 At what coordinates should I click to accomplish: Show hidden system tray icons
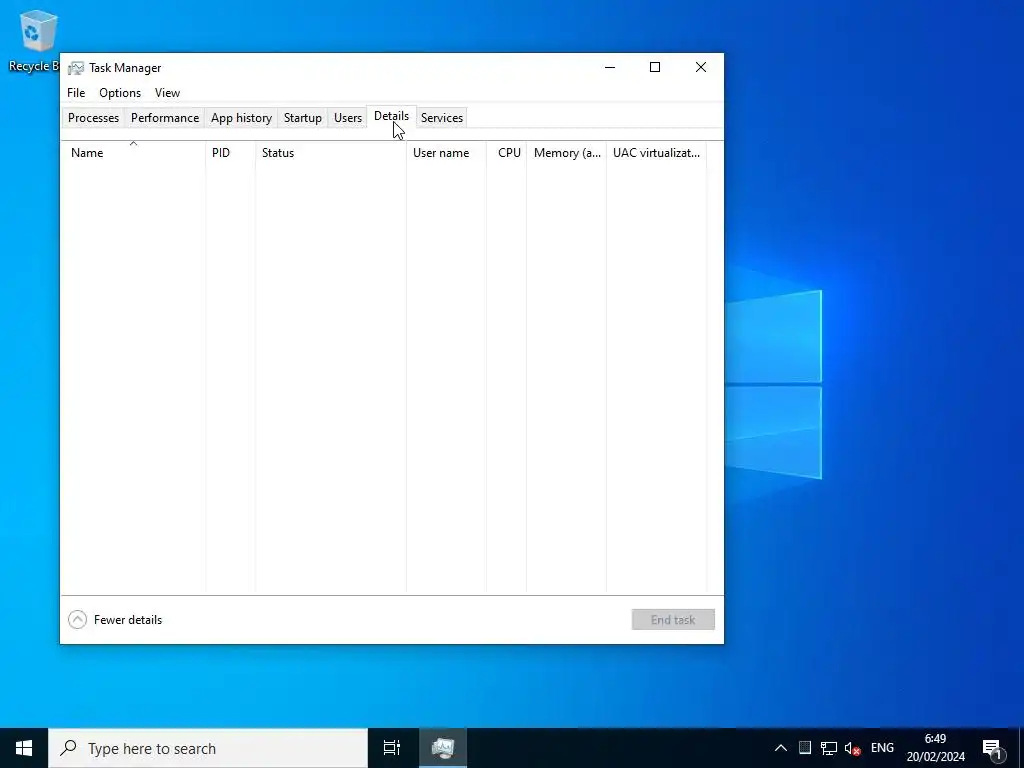point(780,748)
